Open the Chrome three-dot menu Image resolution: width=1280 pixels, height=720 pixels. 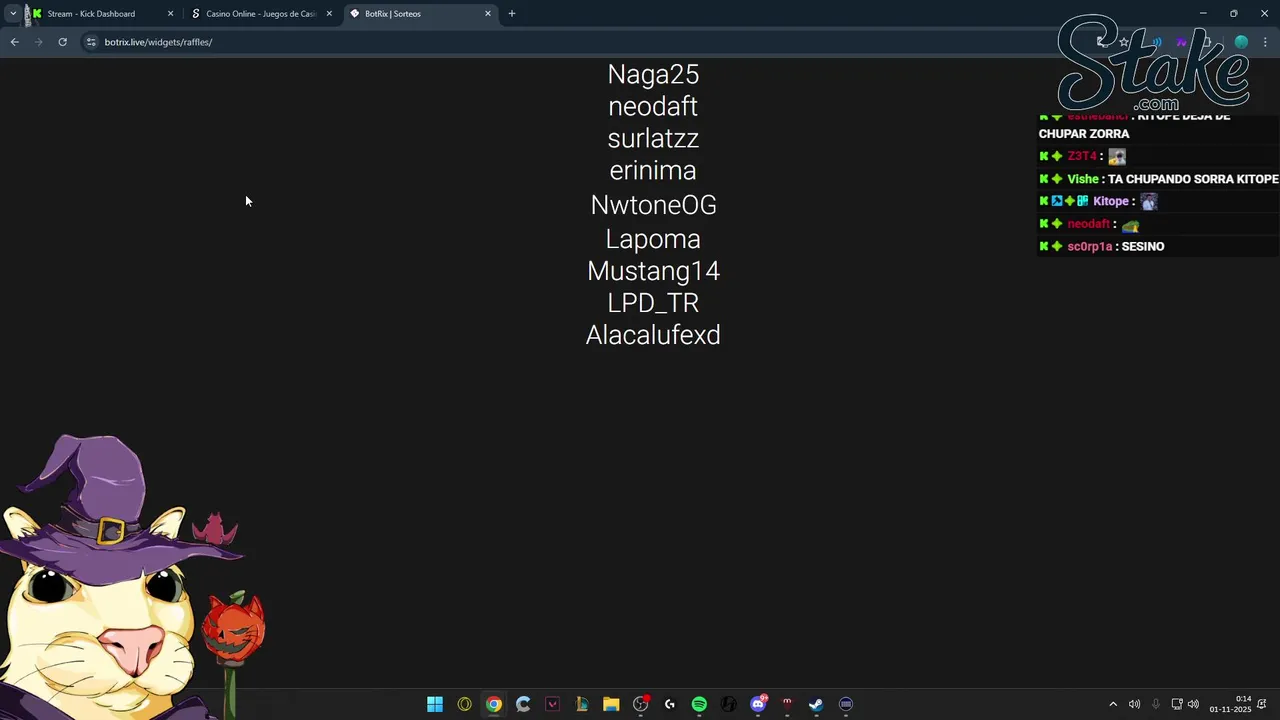pos(1265,42)
